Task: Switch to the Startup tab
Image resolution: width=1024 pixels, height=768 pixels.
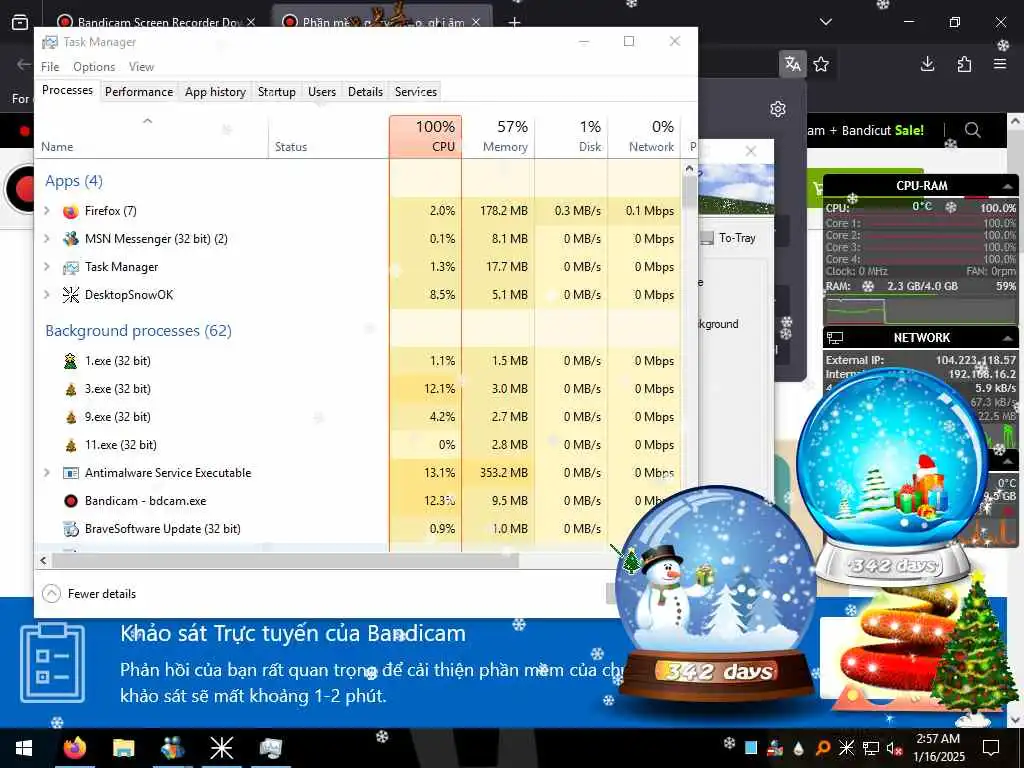Action: point(276,91)
